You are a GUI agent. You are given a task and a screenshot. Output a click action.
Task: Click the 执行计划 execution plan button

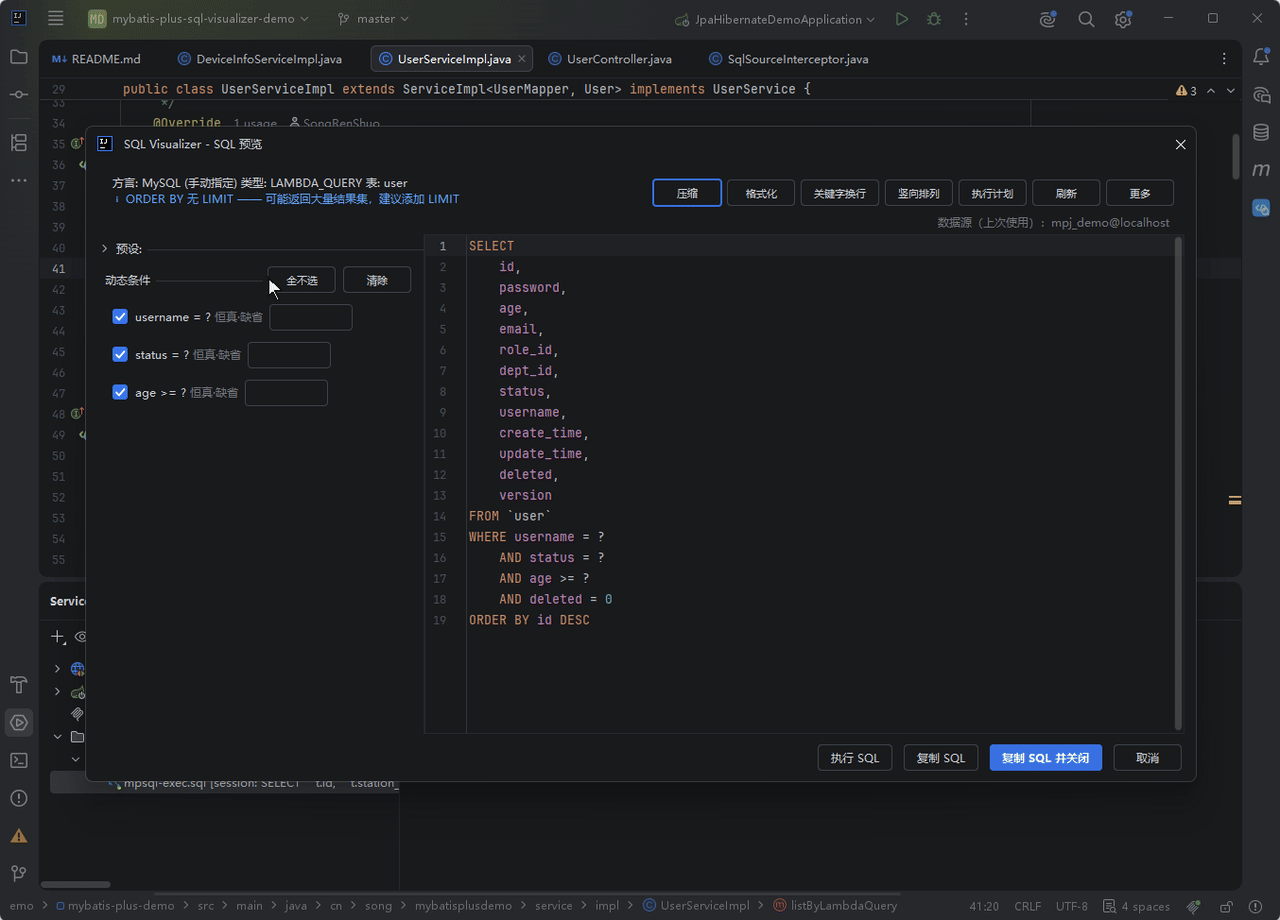tap(992, 193)
